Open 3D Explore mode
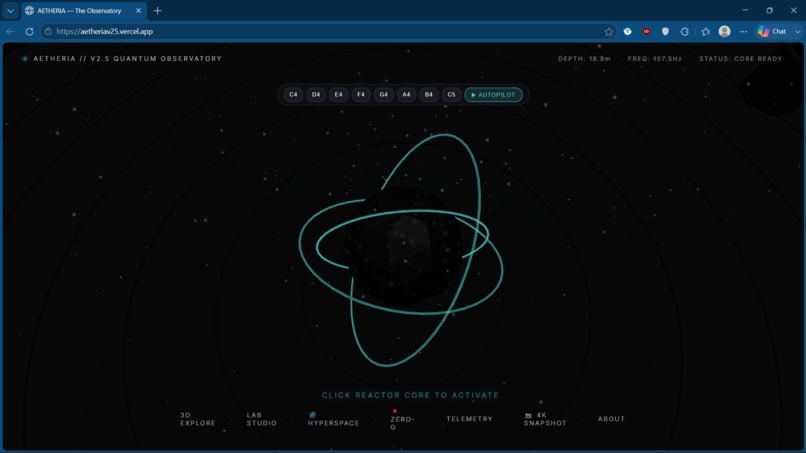The image size is (806, 453). 198,419
